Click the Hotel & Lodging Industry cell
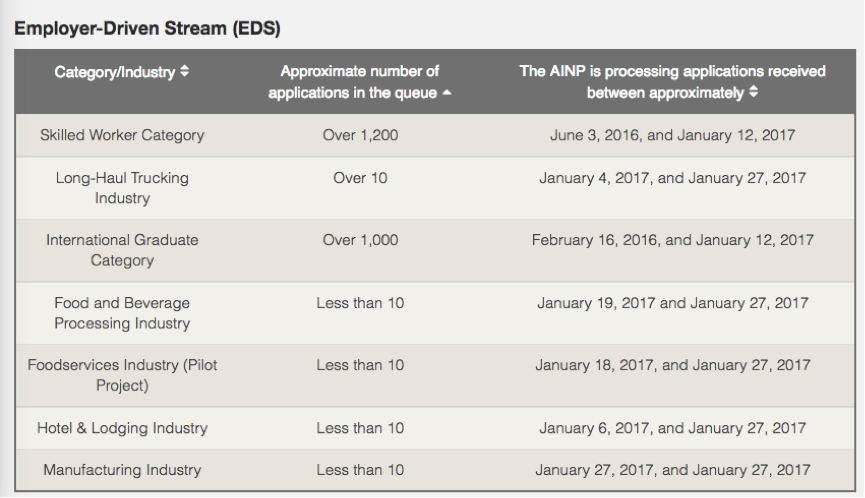865x498 pixels. (x=122, y=428)
